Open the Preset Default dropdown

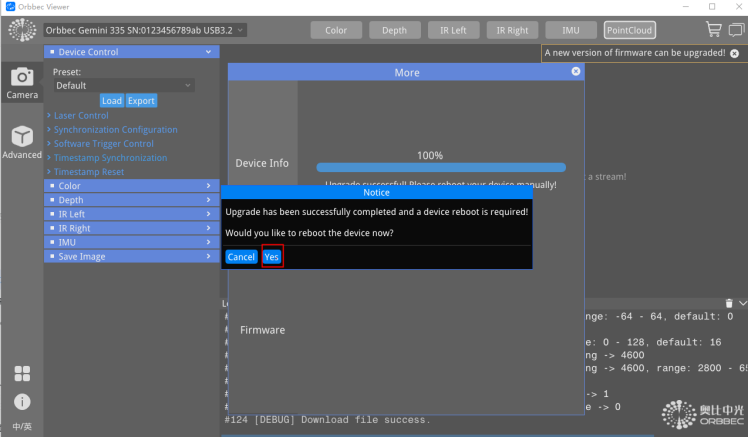click(124, 86)
